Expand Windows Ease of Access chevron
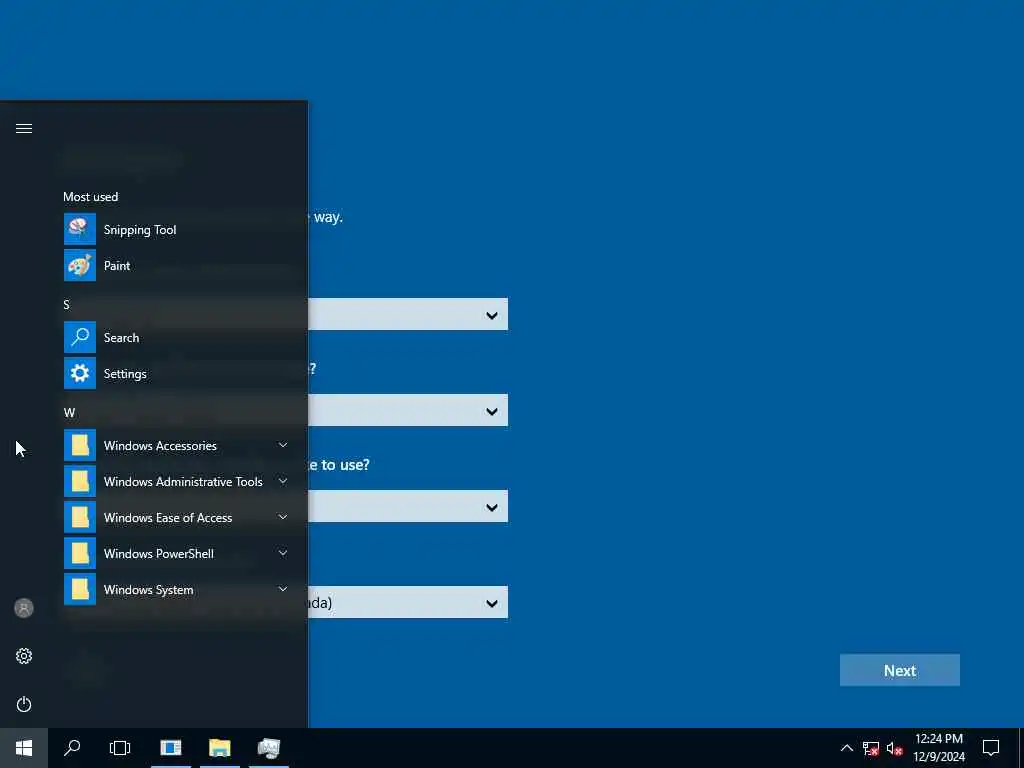1024x768 pixels. click(283, 517)
